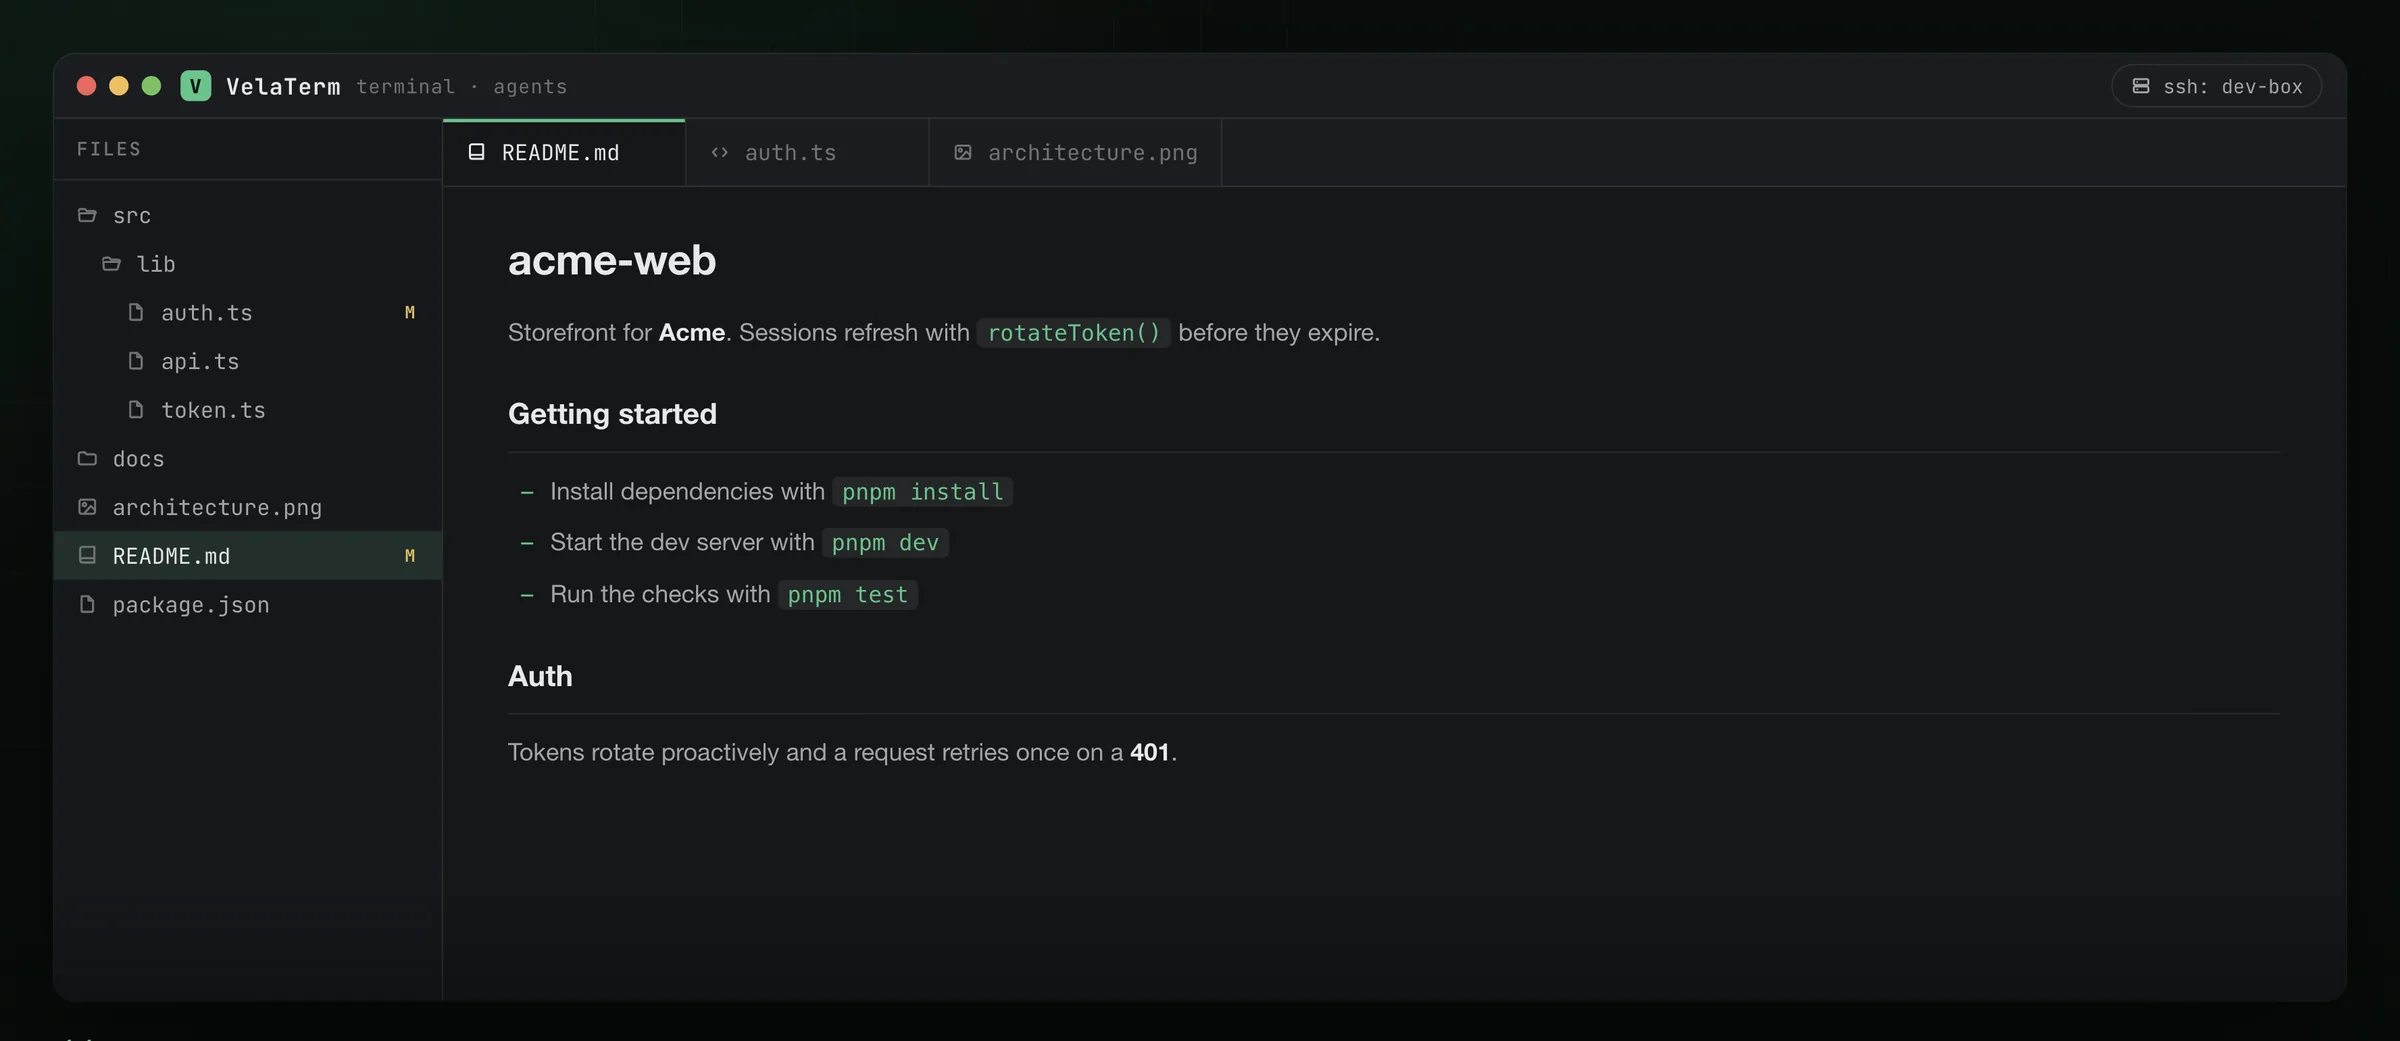
Task: Click the agents label in the title bar
Action: click(530, 87)
